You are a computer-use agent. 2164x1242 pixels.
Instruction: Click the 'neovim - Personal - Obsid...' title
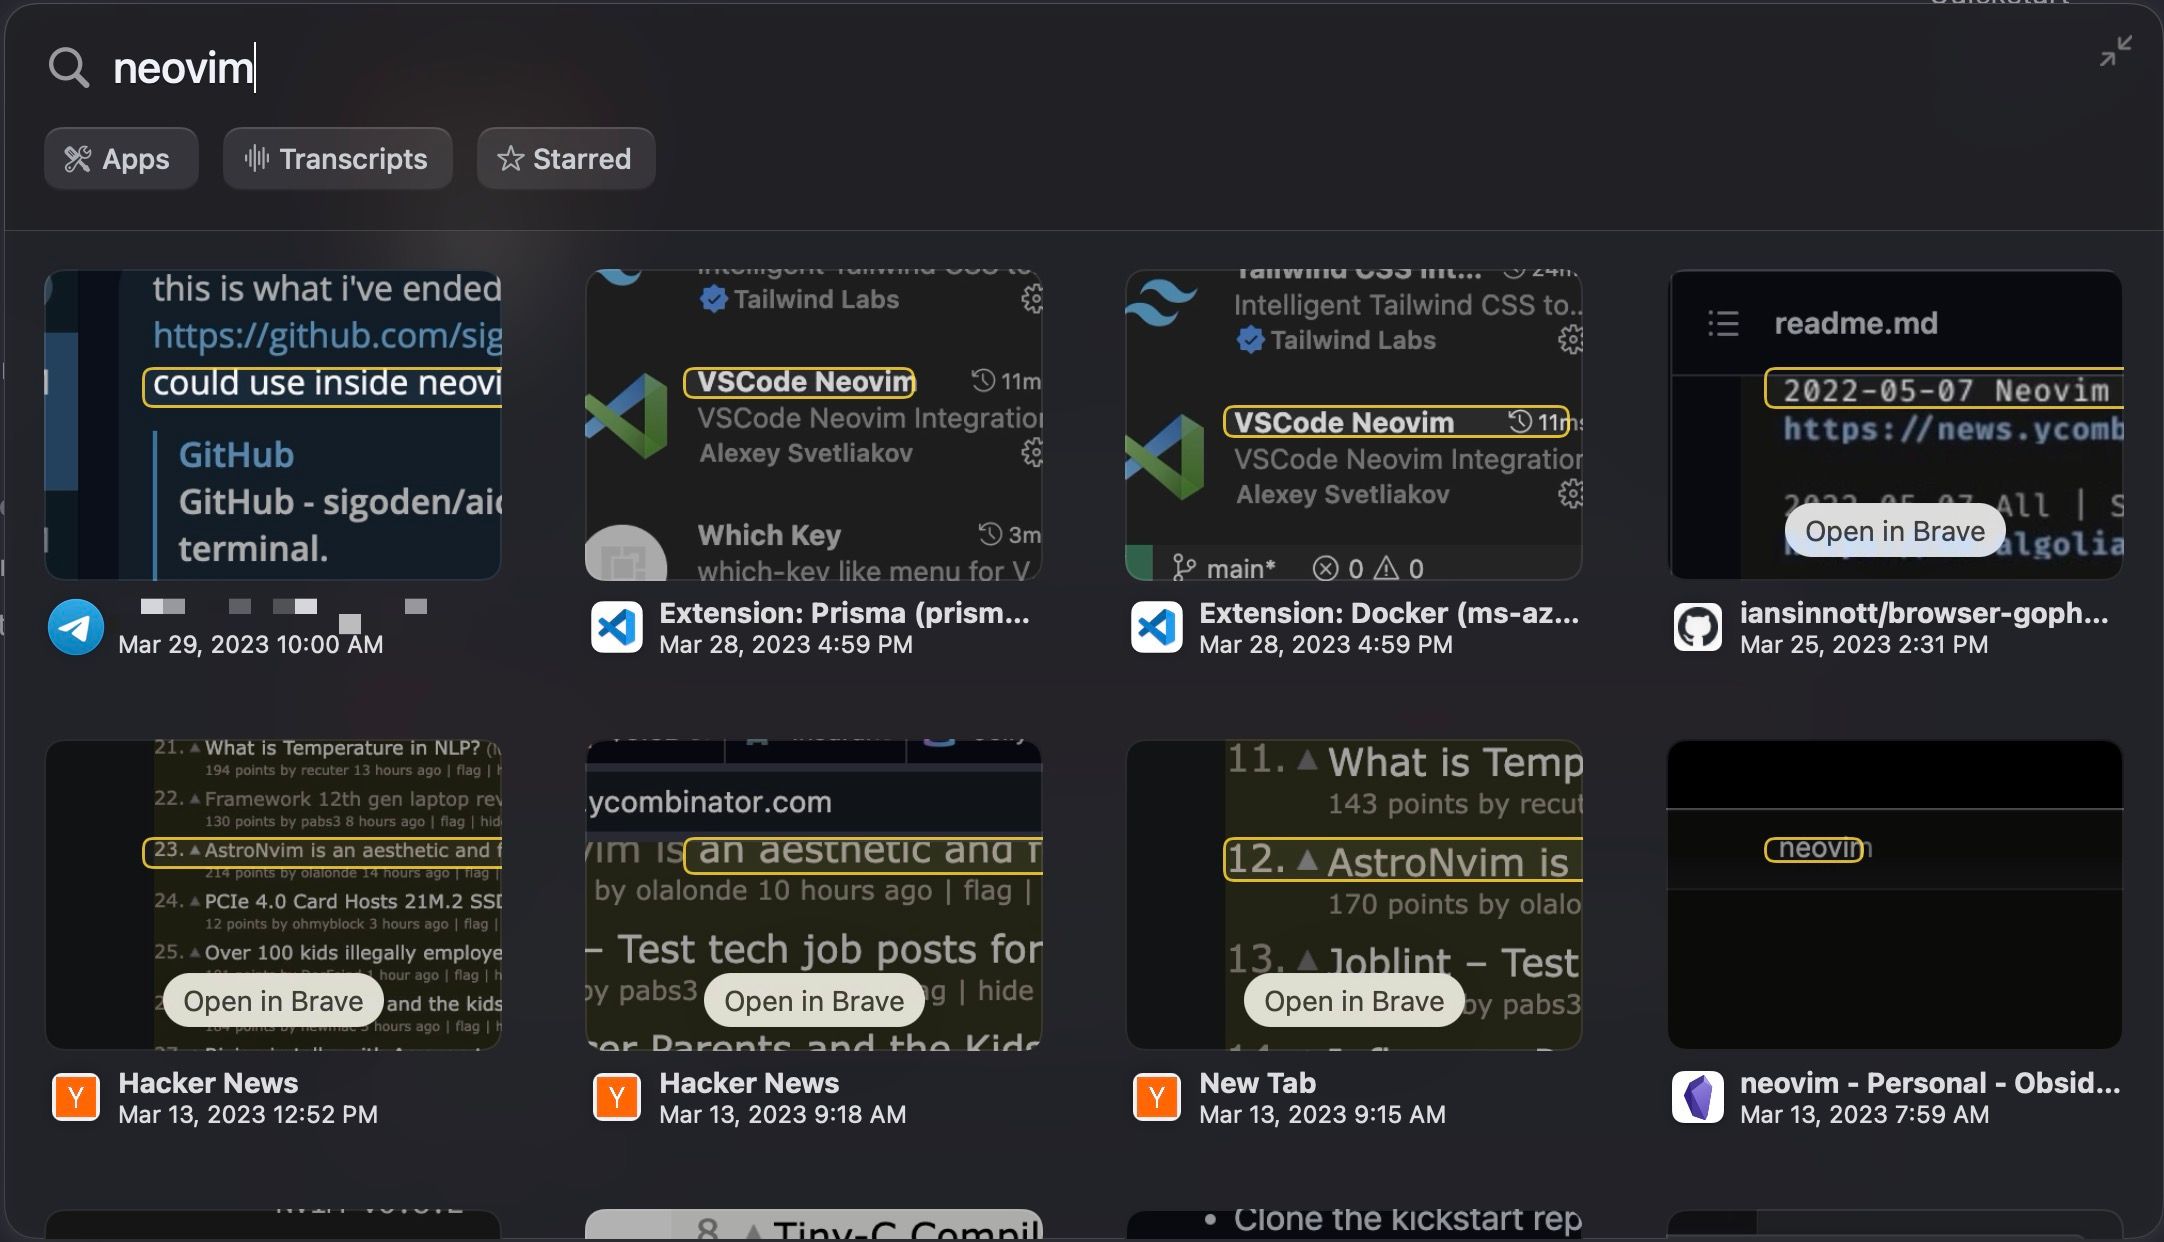point(1930,1083)
